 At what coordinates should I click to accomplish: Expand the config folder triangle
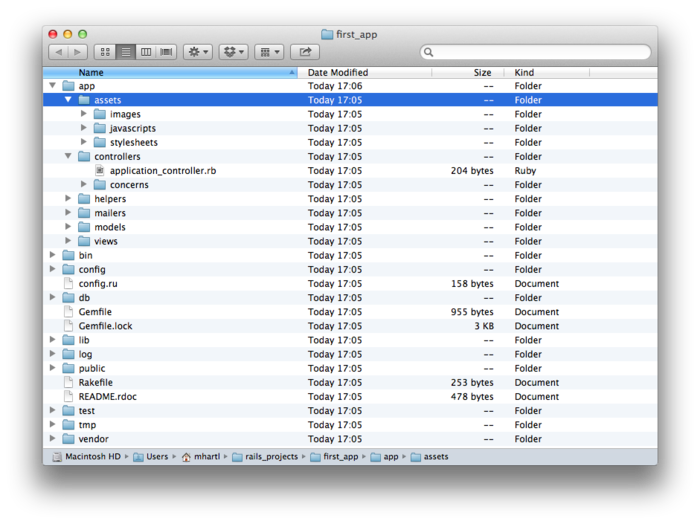[x=53, y=269]
